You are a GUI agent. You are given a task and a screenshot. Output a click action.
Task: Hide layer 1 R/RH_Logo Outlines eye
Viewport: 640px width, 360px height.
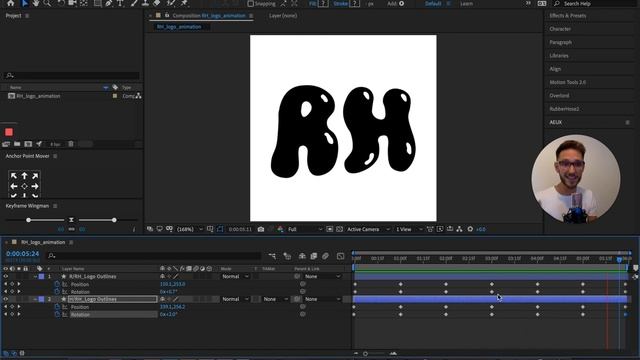pos(6,276)
